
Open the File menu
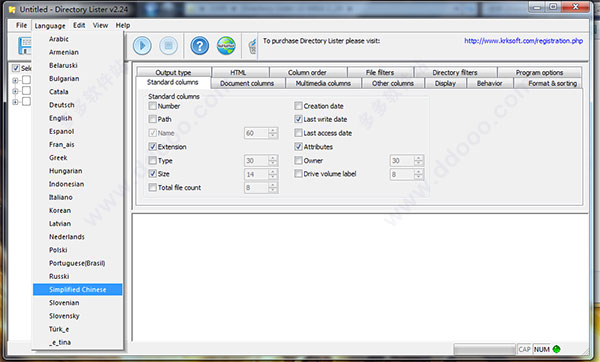point(21,25)
